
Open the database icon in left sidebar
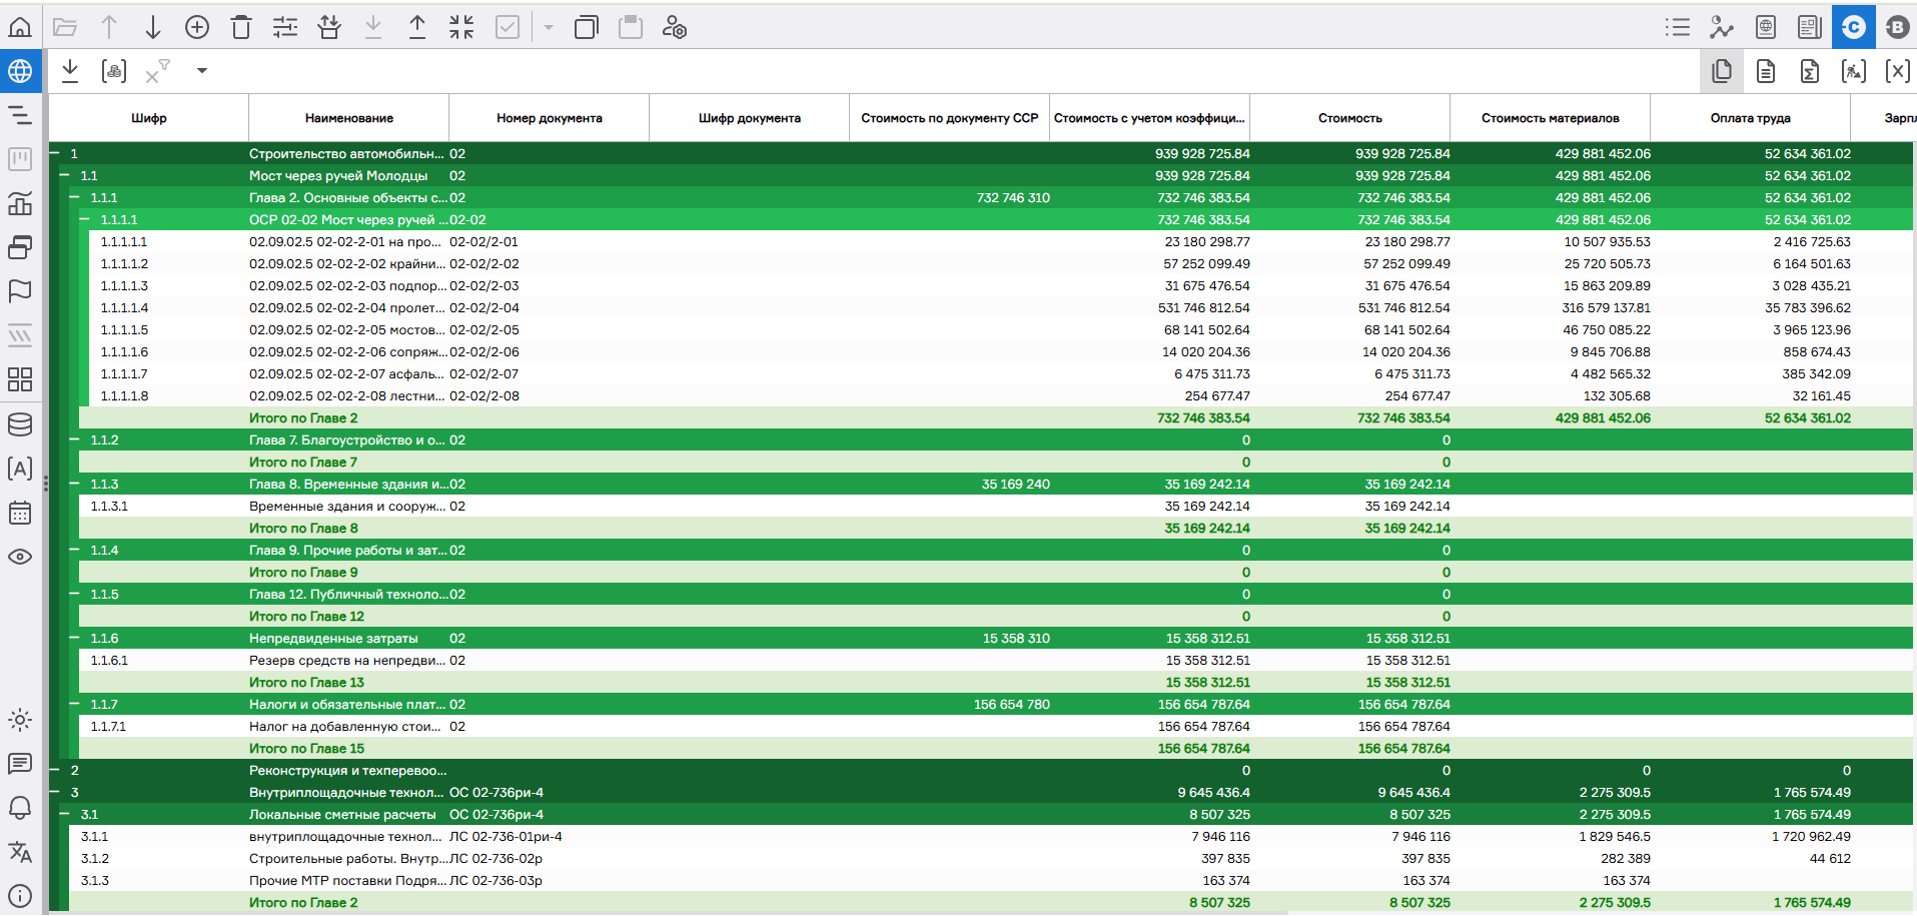pos(20,425)
